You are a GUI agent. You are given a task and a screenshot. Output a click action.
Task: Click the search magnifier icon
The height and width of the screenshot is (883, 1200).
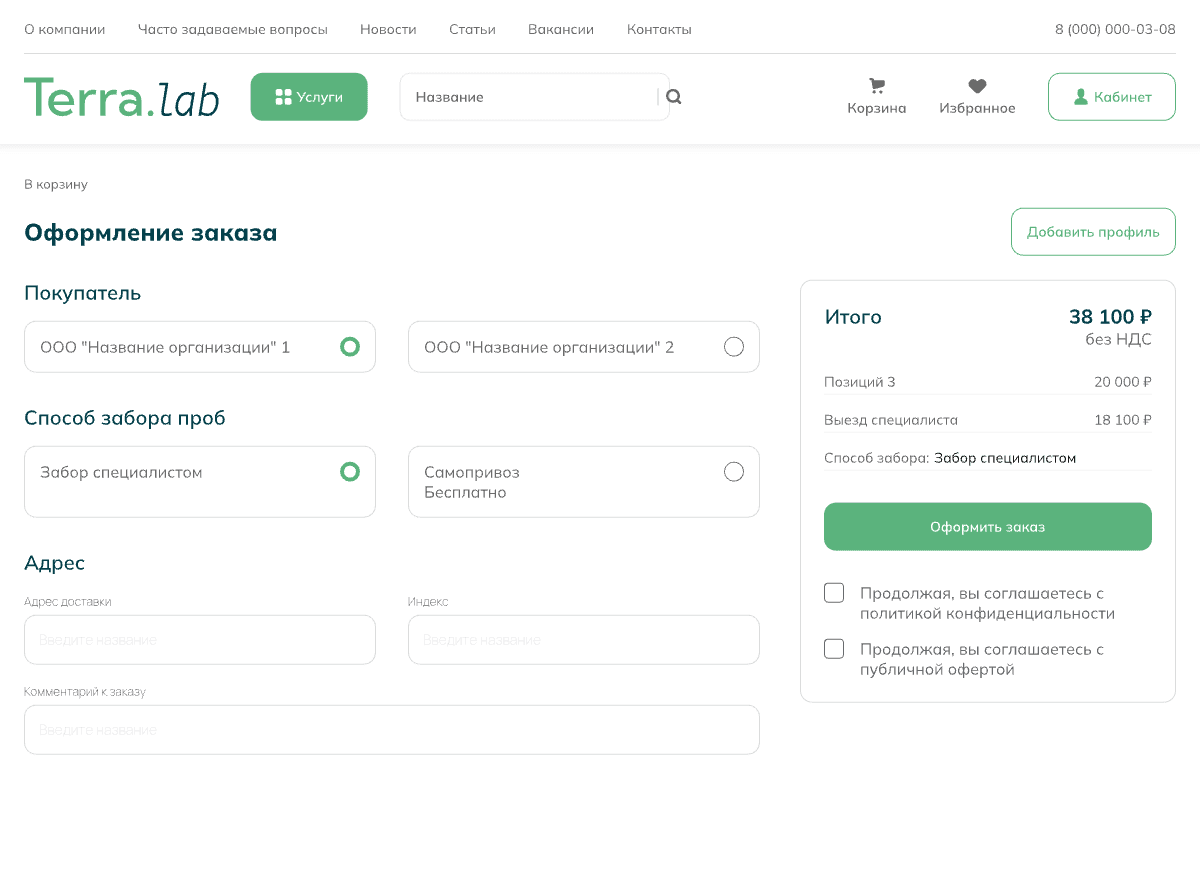(x=674, y=97)
